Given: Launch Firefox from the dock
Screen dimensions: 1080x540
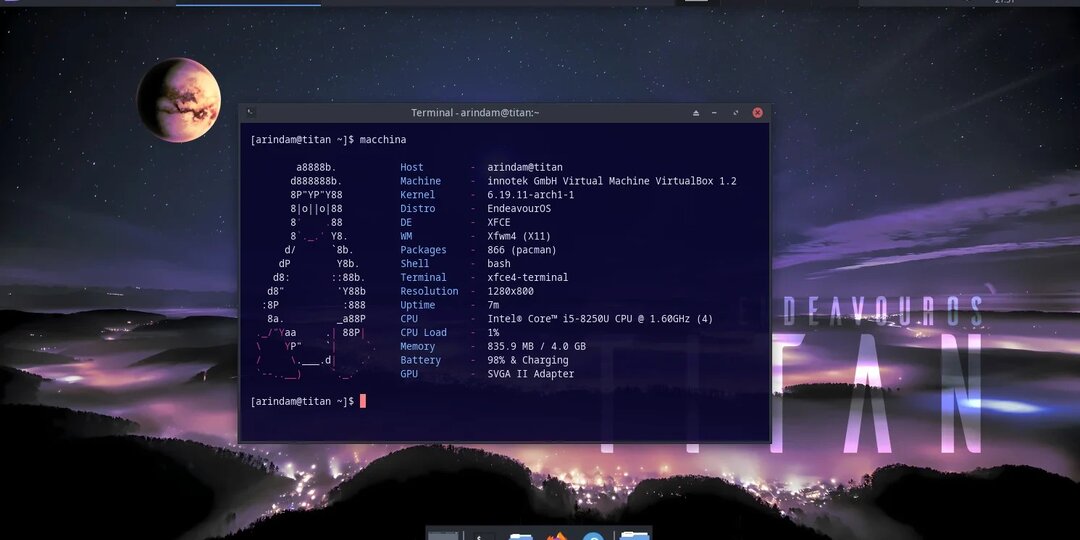Looking at the screenshot, I should [x=557, y=536].
